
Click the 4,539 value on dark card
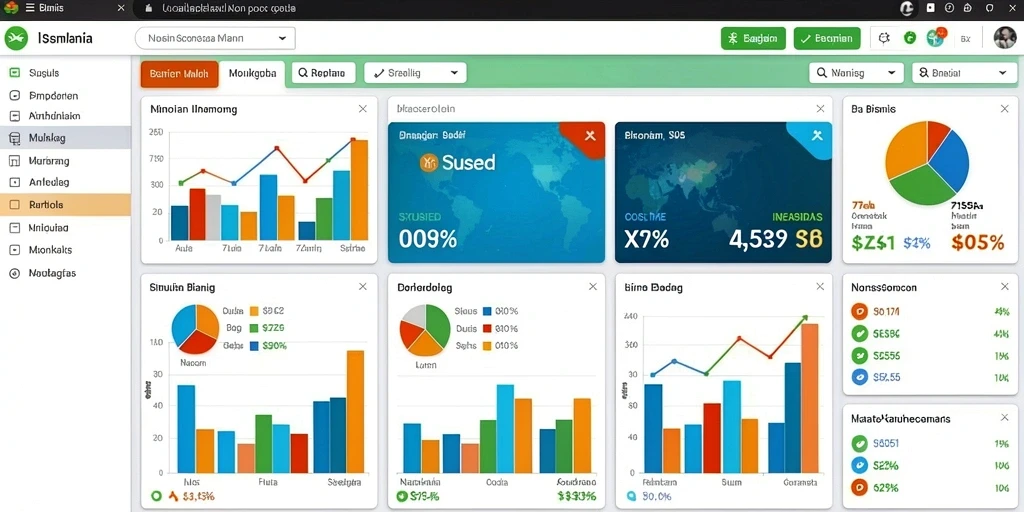coord(758,240)
